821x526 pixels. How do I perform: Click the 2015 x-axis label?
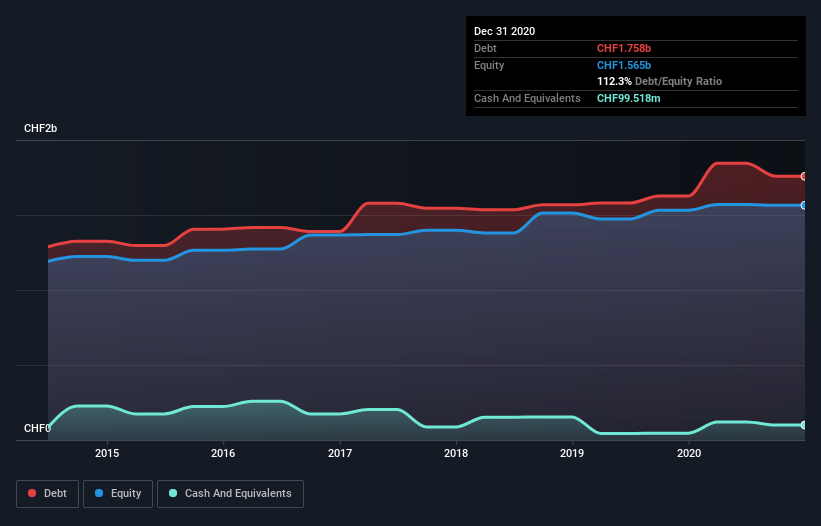[107, 453]
